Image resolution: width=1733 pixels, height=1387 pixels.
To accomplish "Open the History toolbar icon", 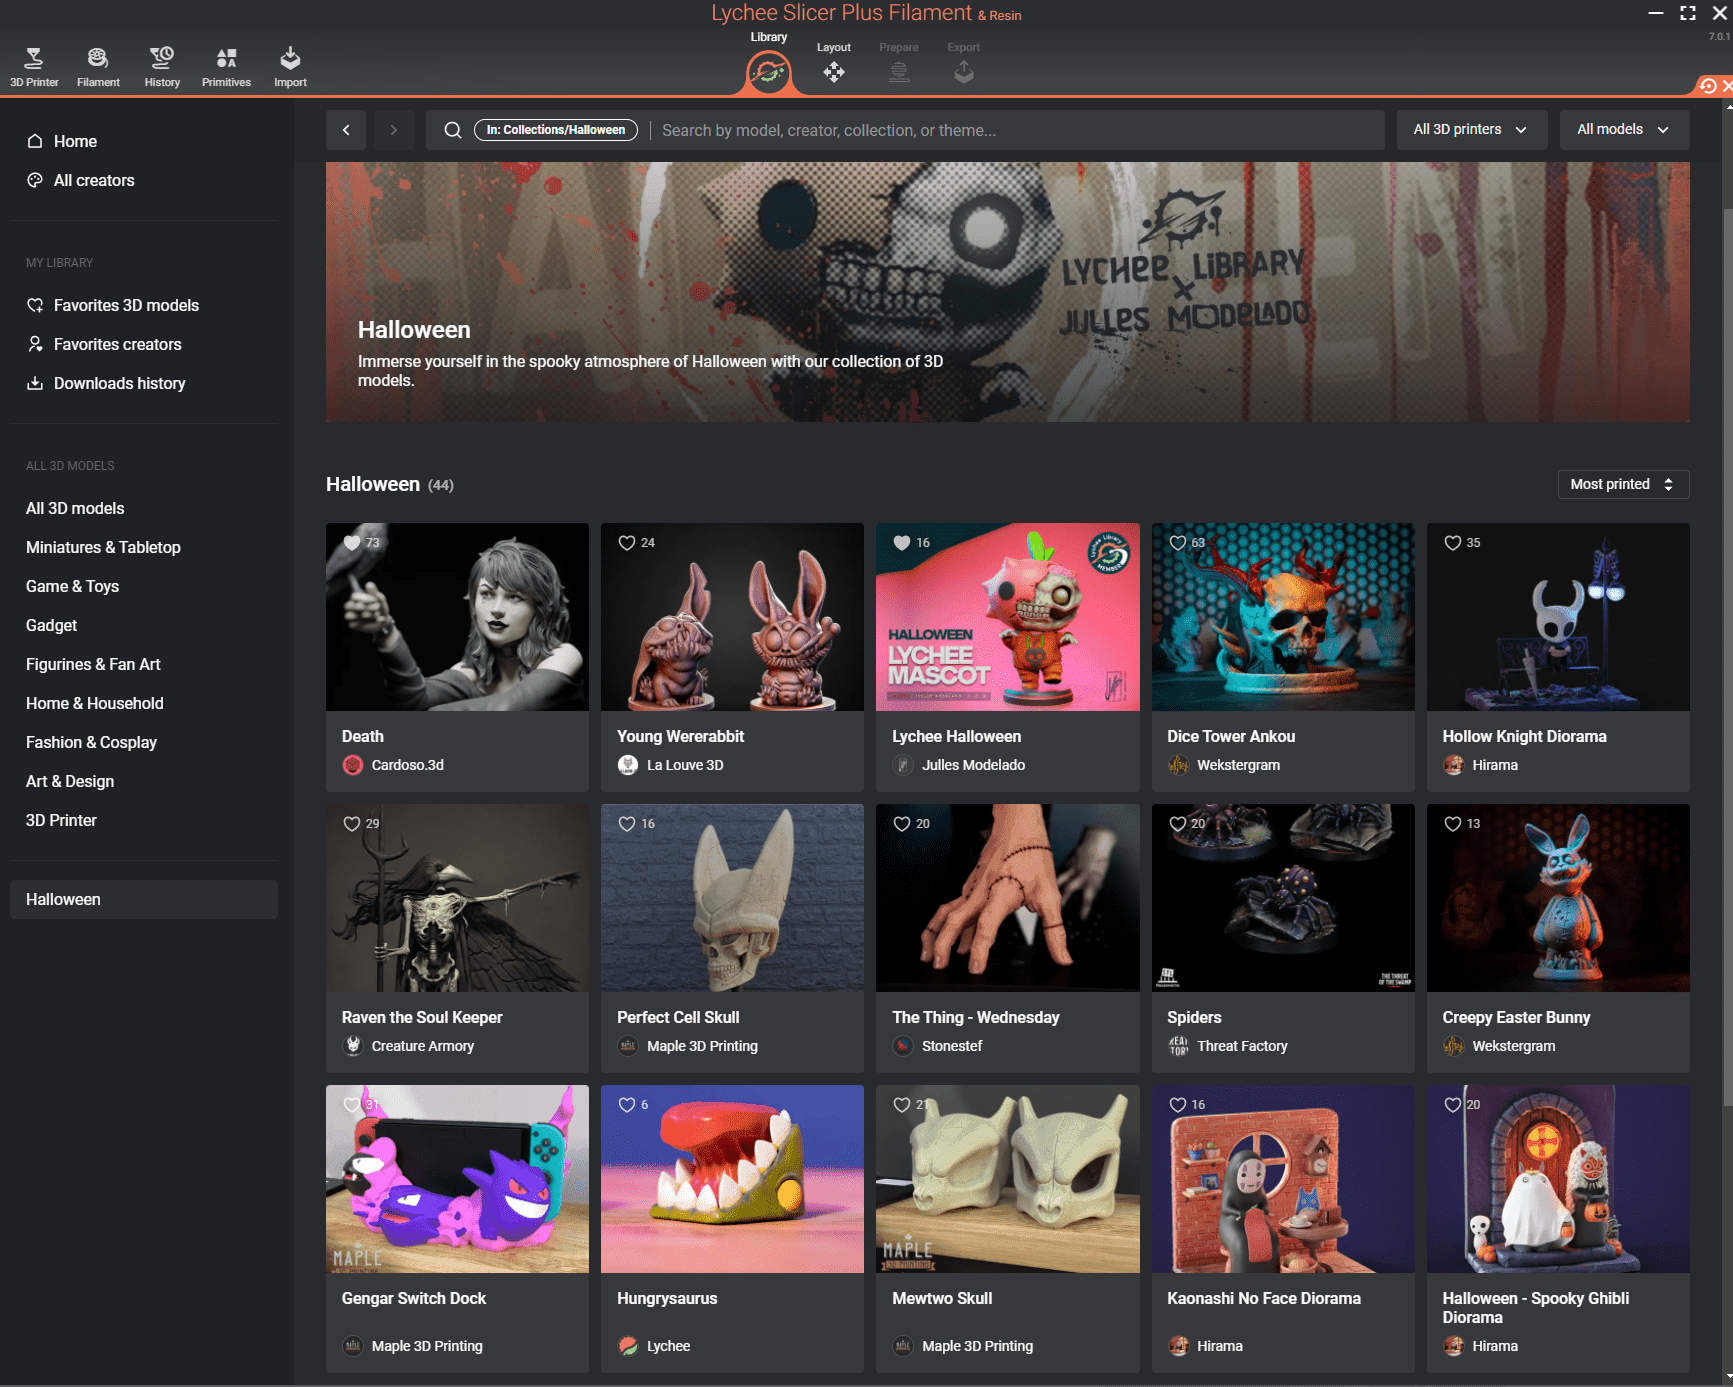I will point(162,67).
